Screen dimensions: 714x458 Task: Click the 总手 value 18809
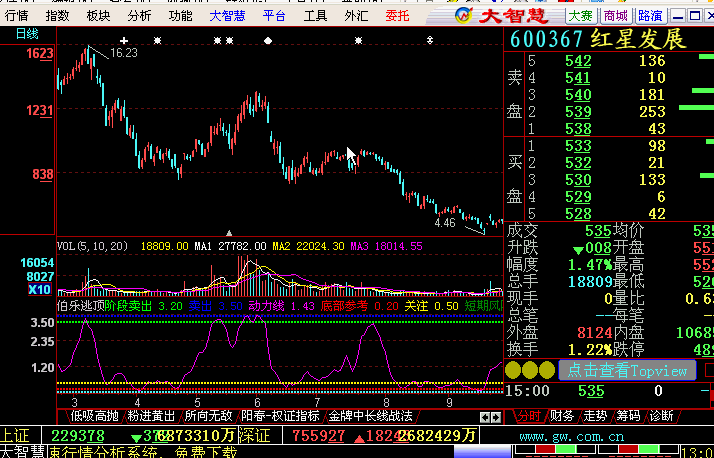[x=590, y=282]
